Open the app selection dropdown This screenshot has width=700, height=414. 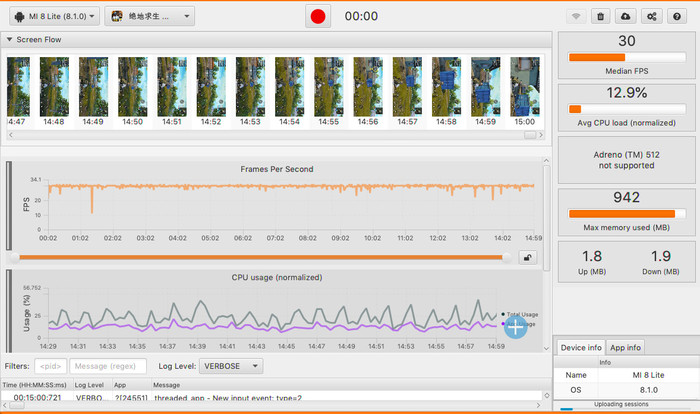click(150, 16)
